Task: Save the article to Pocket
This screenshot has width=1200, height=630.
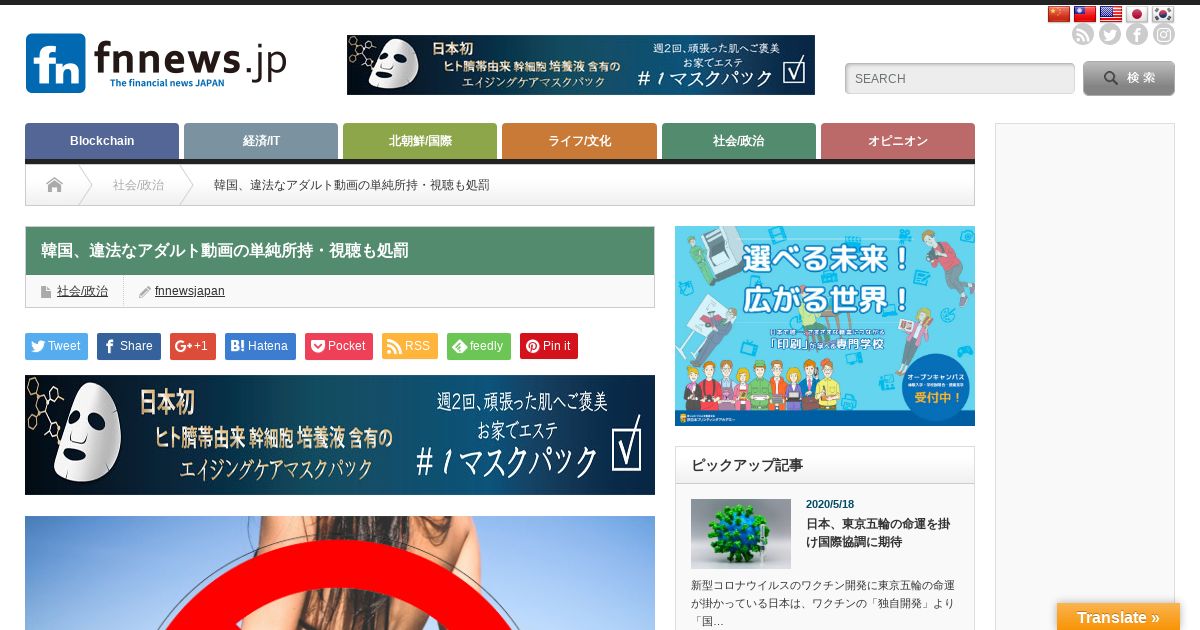Action: click(339, 346)
